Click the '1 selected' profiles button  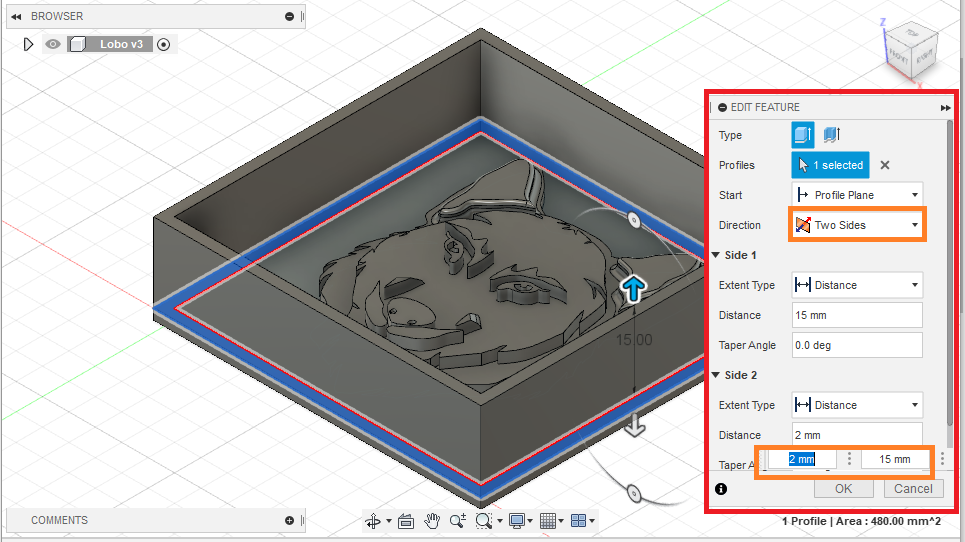tap(830, 165)
